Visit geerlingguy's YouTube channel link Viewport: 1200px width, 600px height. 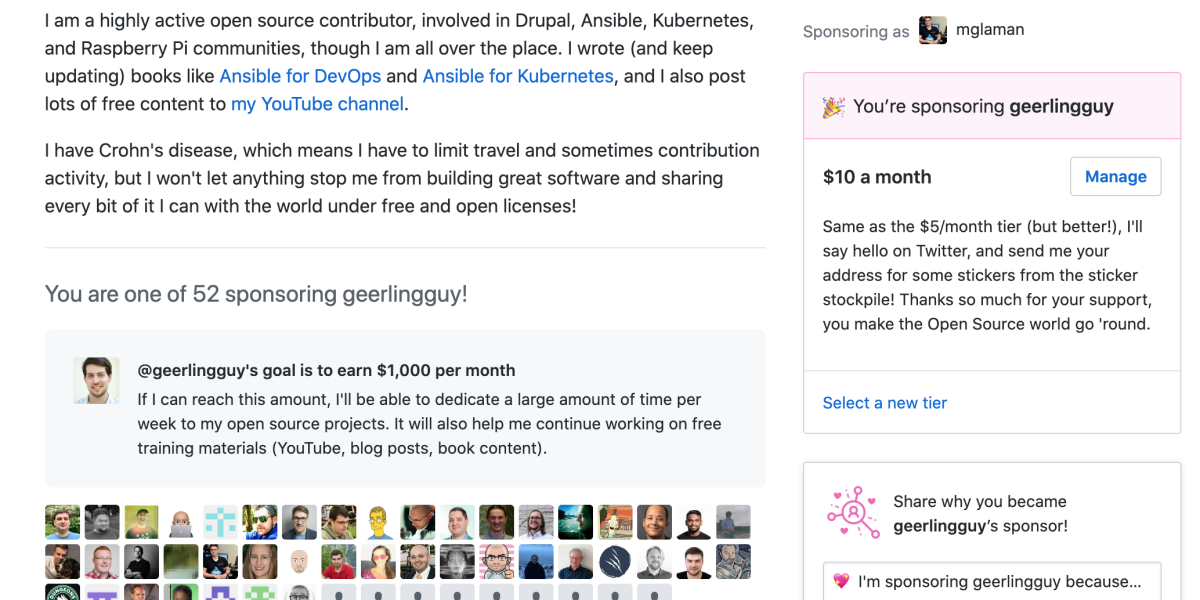(317, 103)
